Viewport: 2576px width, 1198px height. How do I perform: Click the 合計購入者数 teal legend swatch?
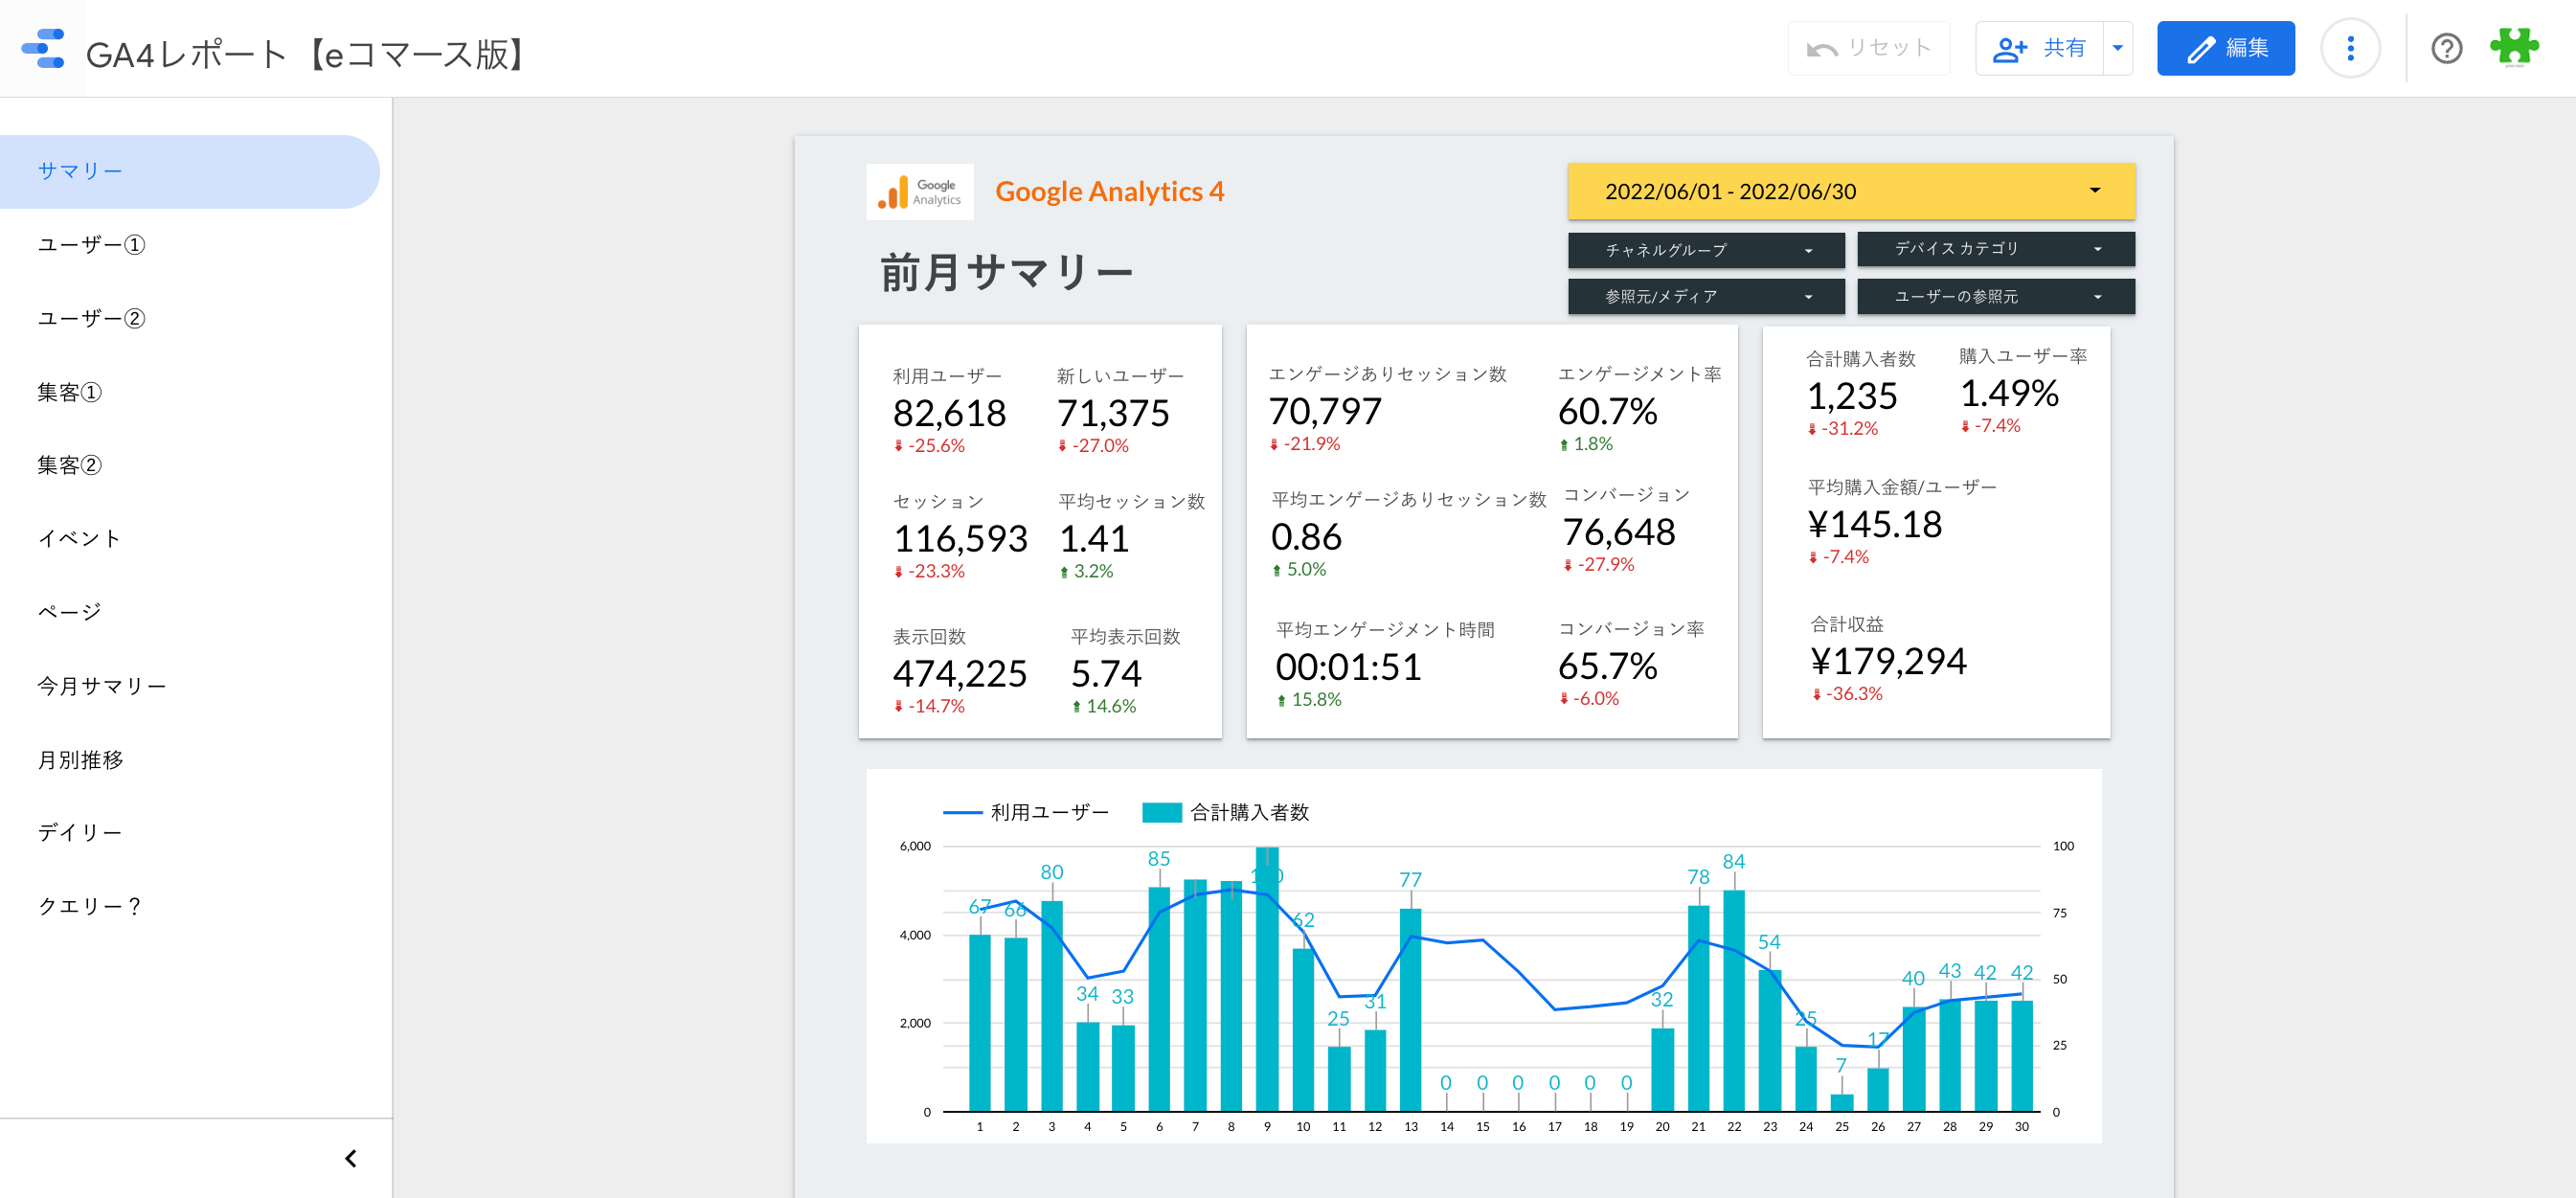pyautogui.click(x=1161, y=812)
